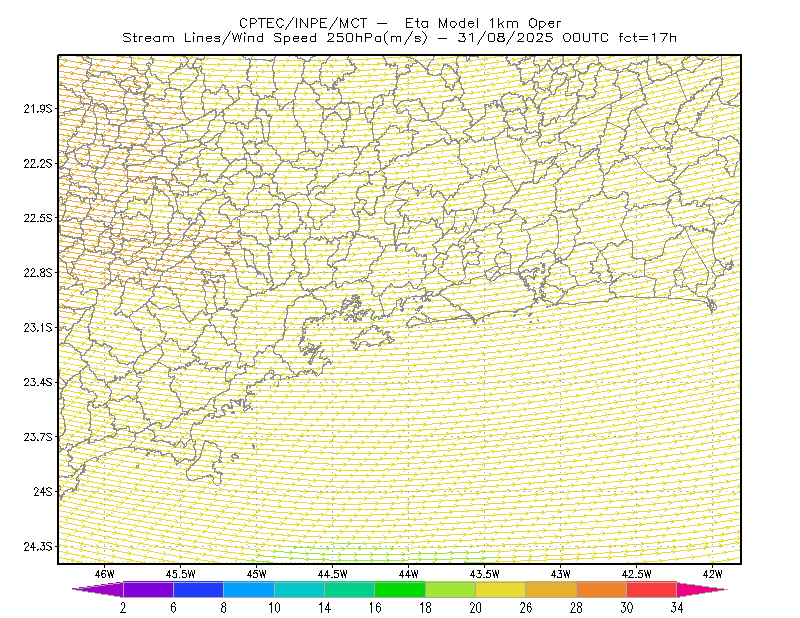The width and height of the screenshot is (800, 618).
Task: Click the '44.5W' longitude label
Action: 333,574
